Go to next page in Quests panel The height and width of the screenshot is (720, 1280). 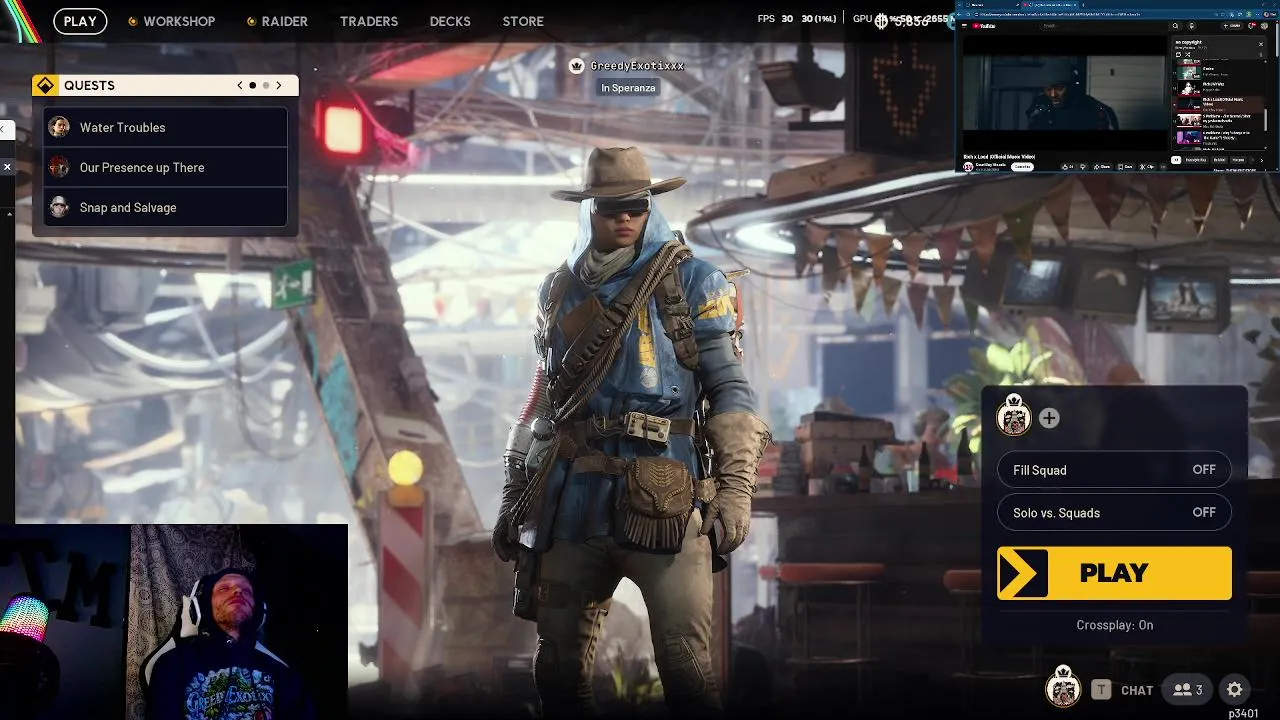(x=279, y=85)
